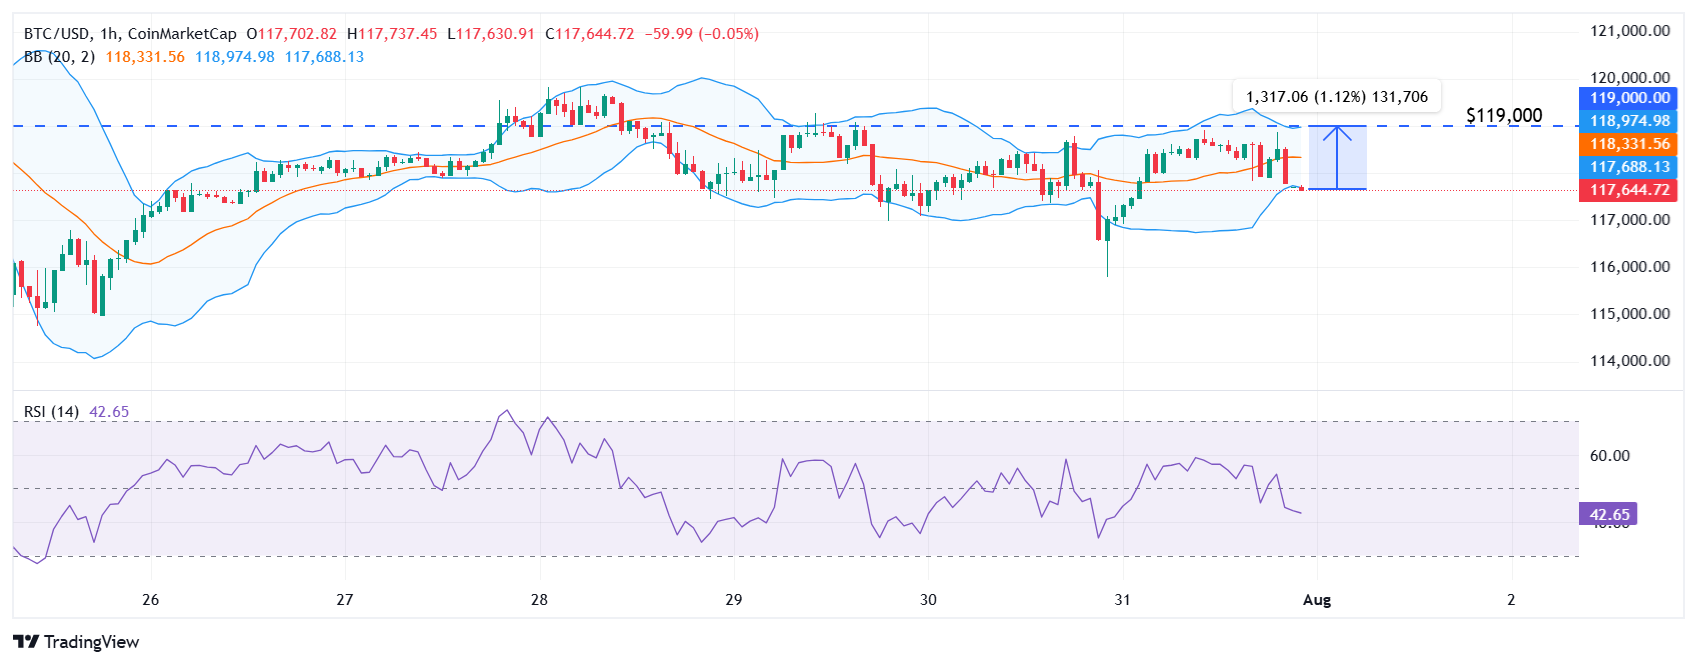Click the TradingView logo icon
Image resolution: width=1697 pixels, height=665 pixels.
pos(26,642)
